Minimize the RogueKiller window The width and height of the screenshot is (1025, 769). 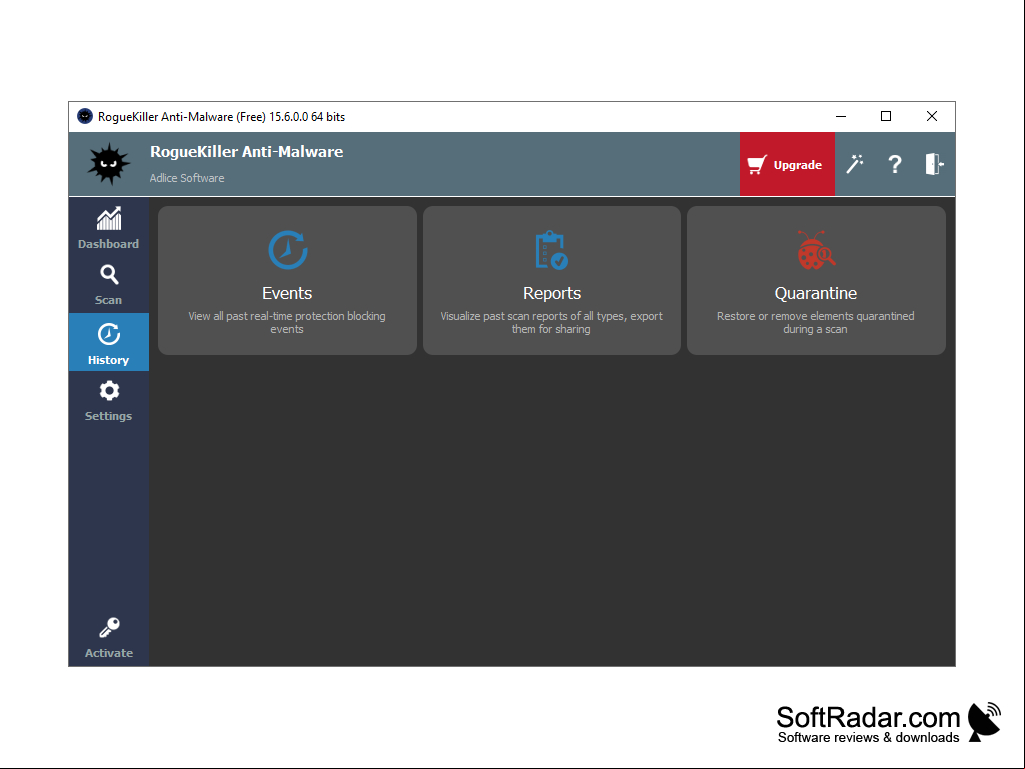pos(841,116)
